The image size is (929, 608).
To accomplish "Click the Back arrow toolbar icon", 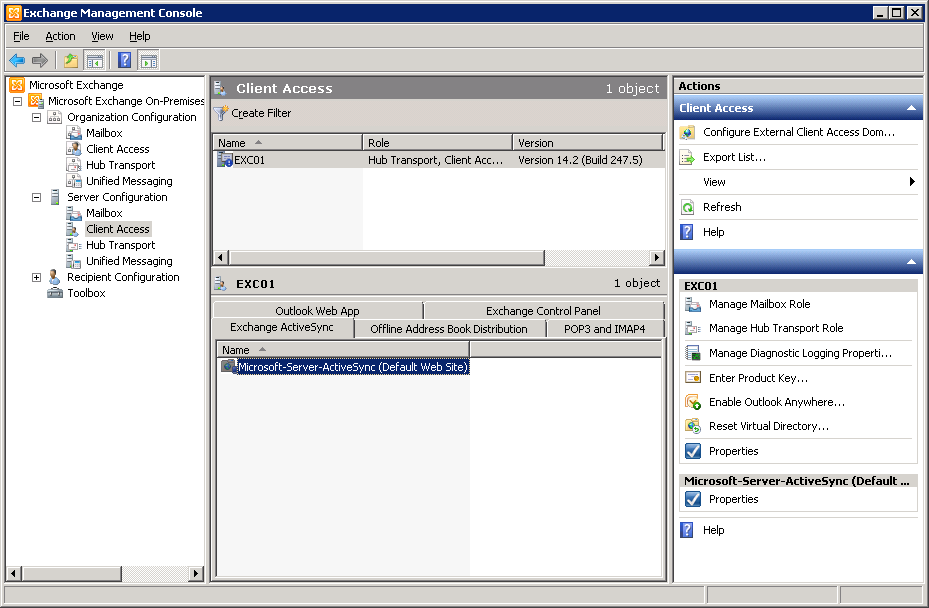I will pos(17,60).
